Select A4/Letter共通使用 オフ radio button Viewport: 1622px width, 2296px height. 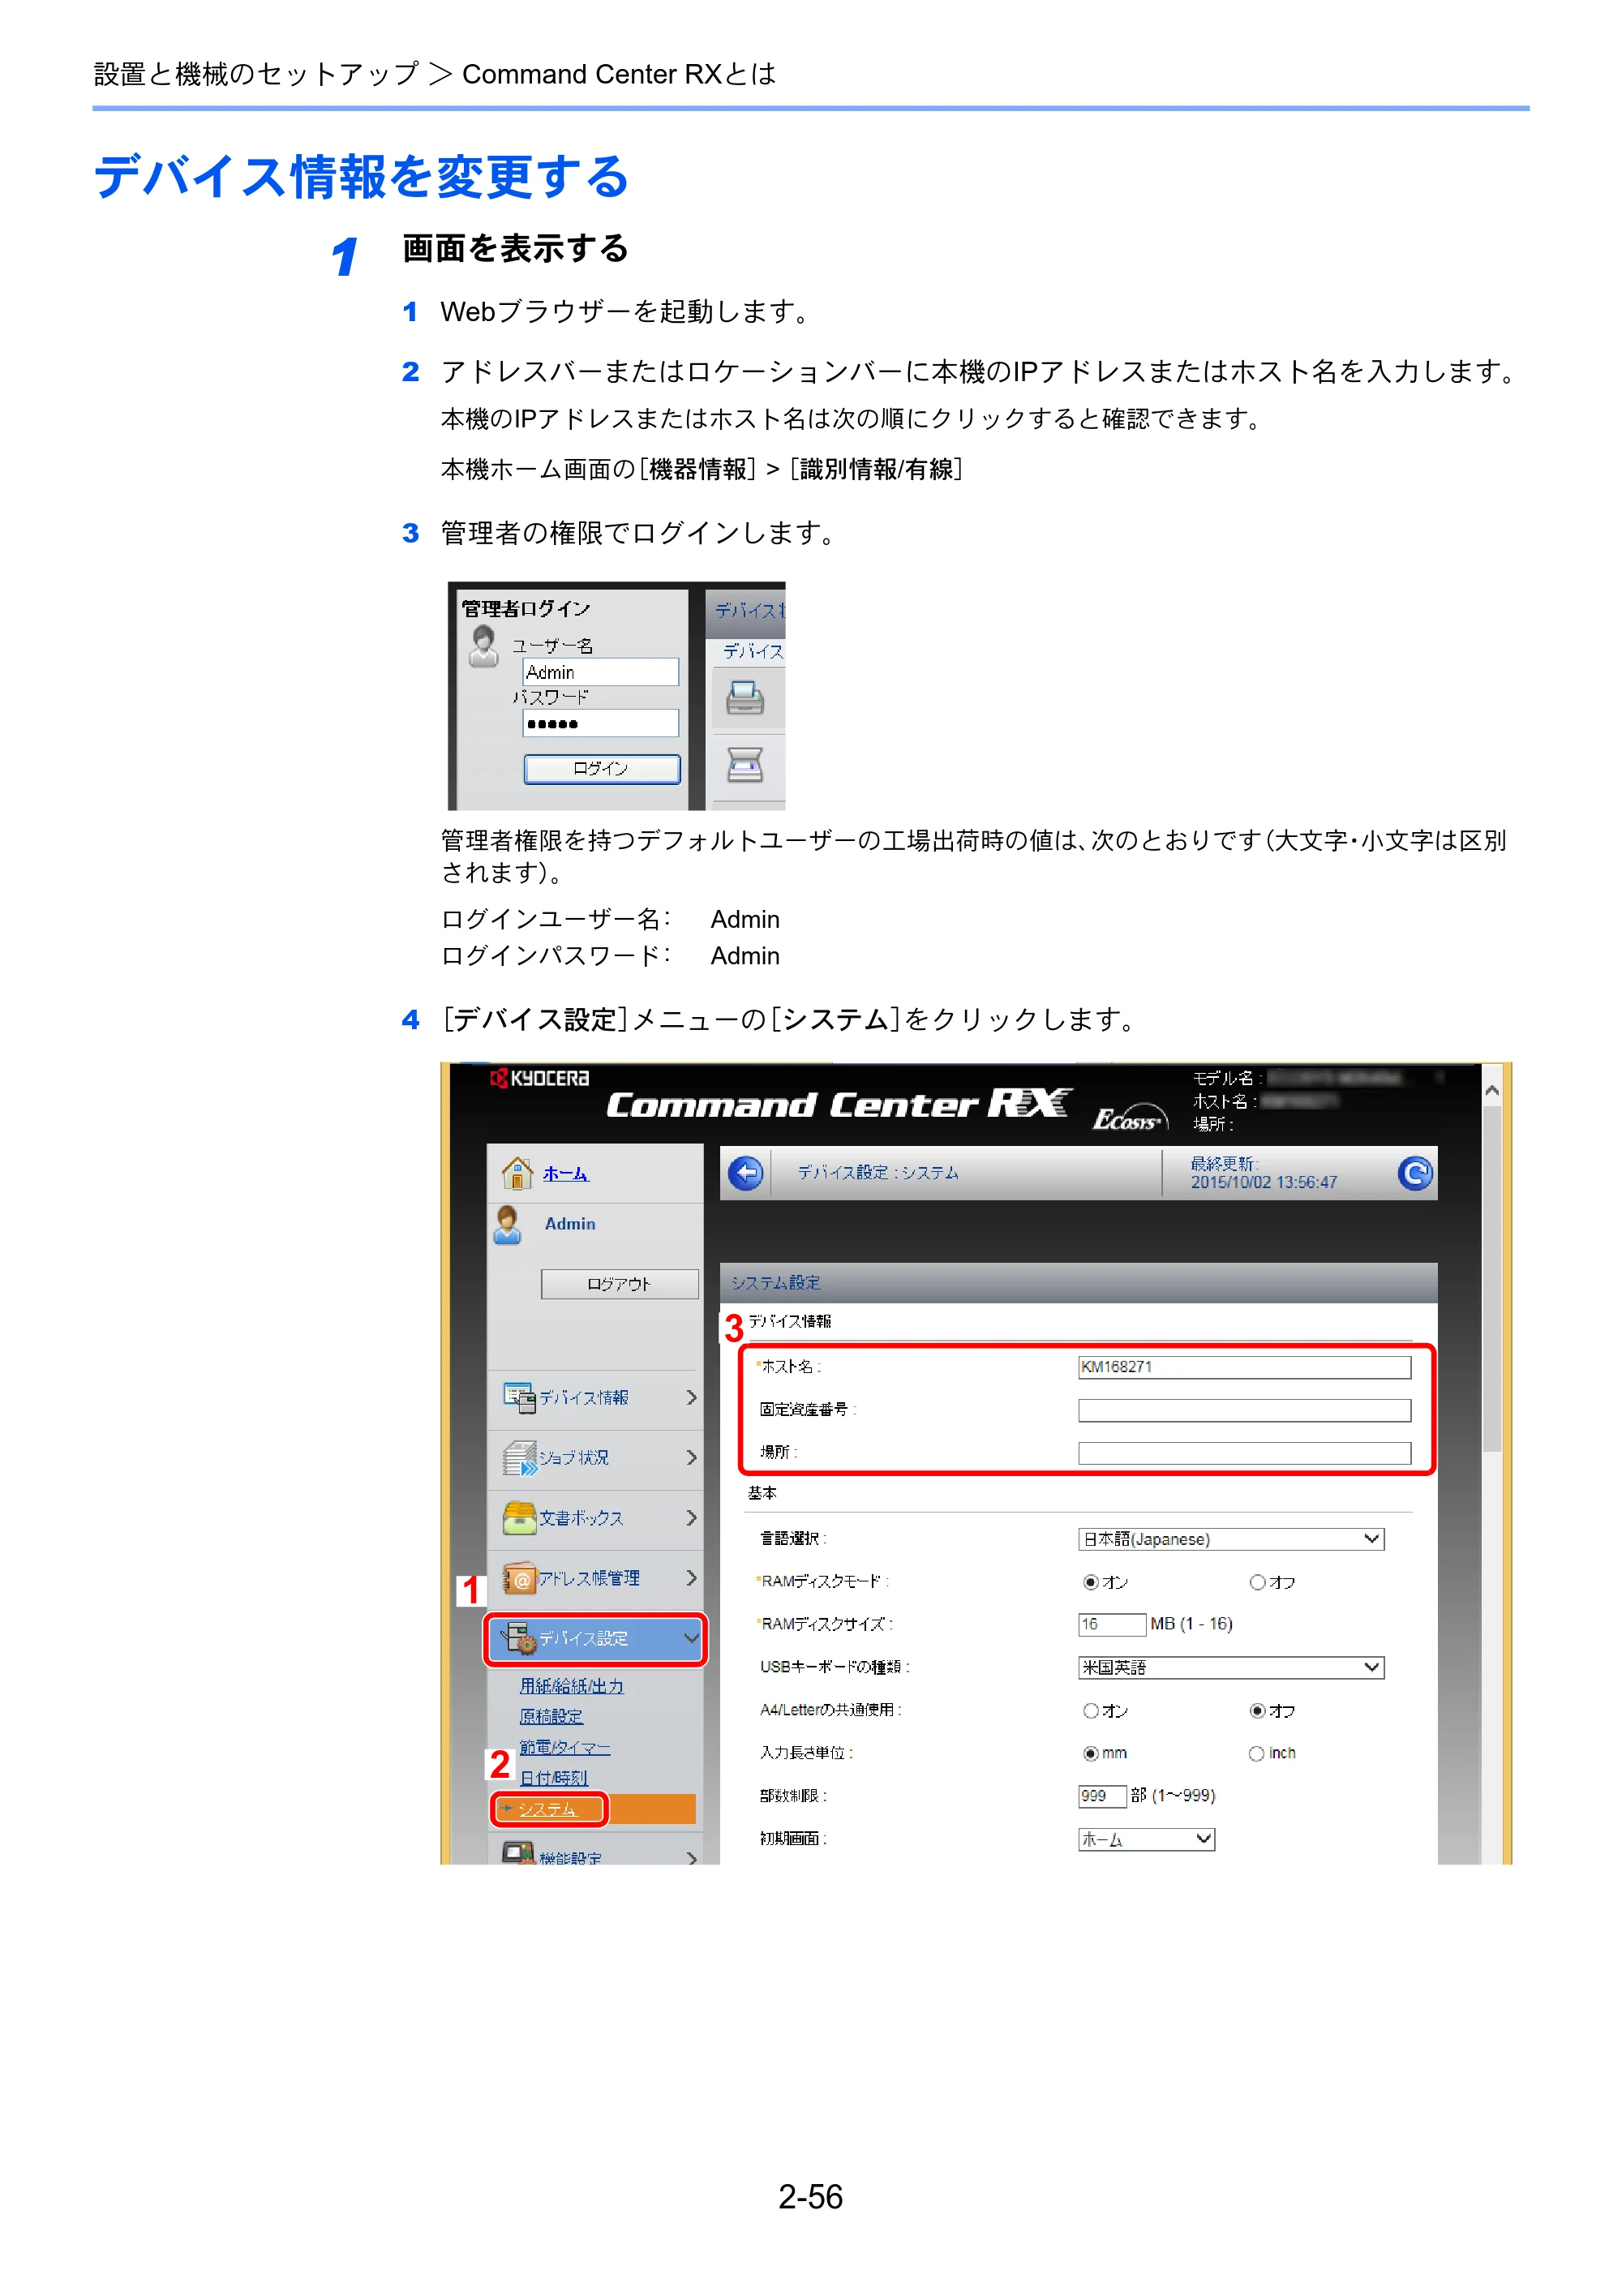pos(1257,1711)
